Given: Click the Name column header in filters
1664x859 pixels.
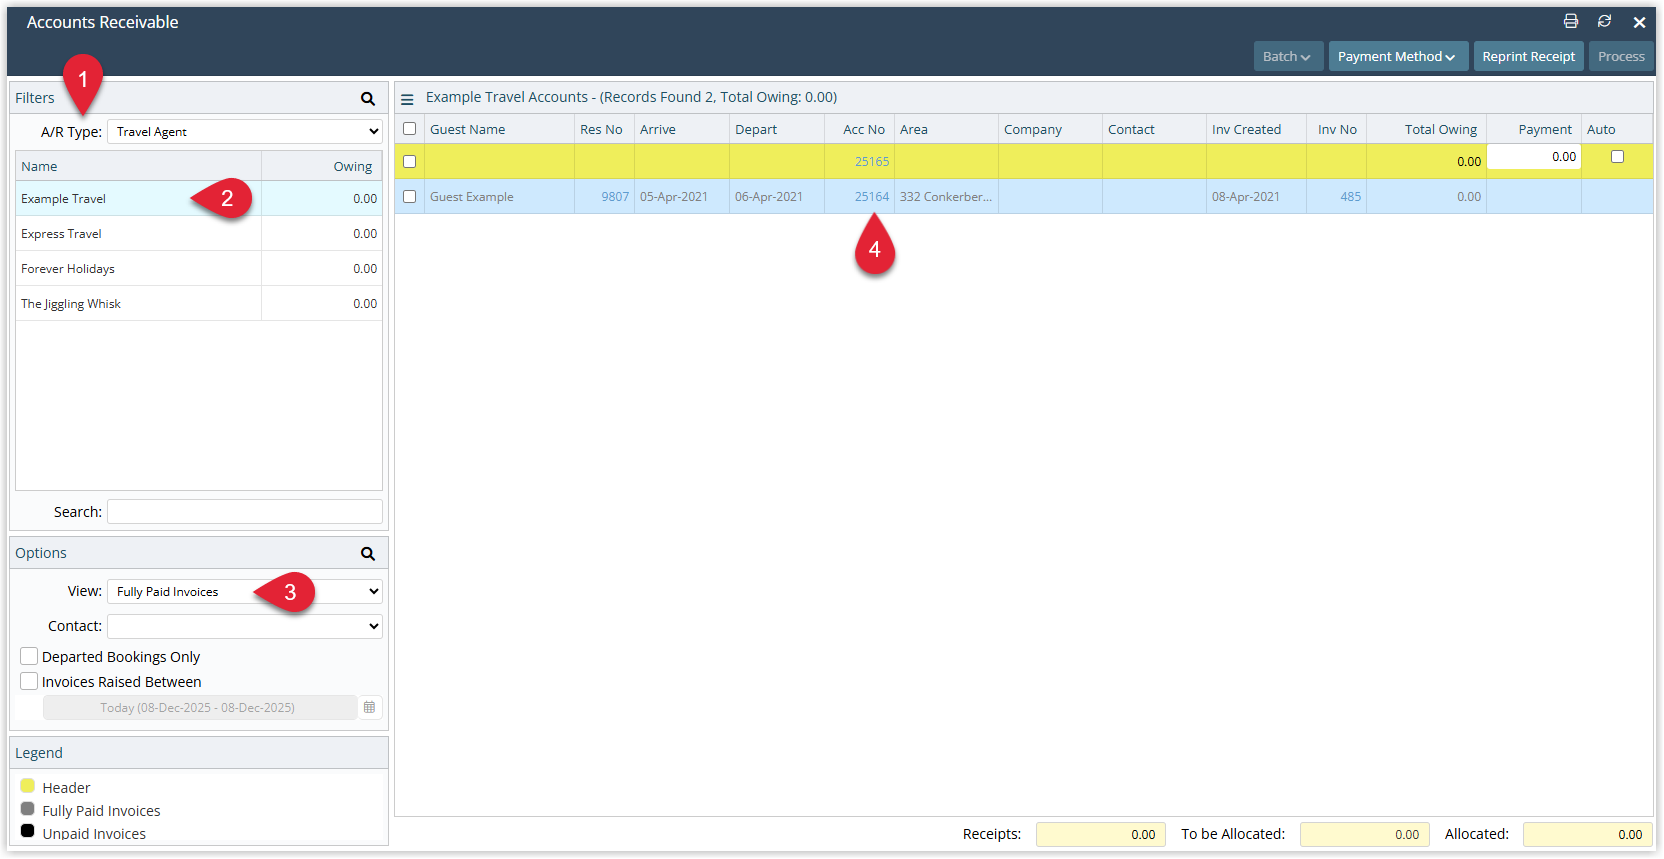Looking at the screenshot, I should (138, 166).
